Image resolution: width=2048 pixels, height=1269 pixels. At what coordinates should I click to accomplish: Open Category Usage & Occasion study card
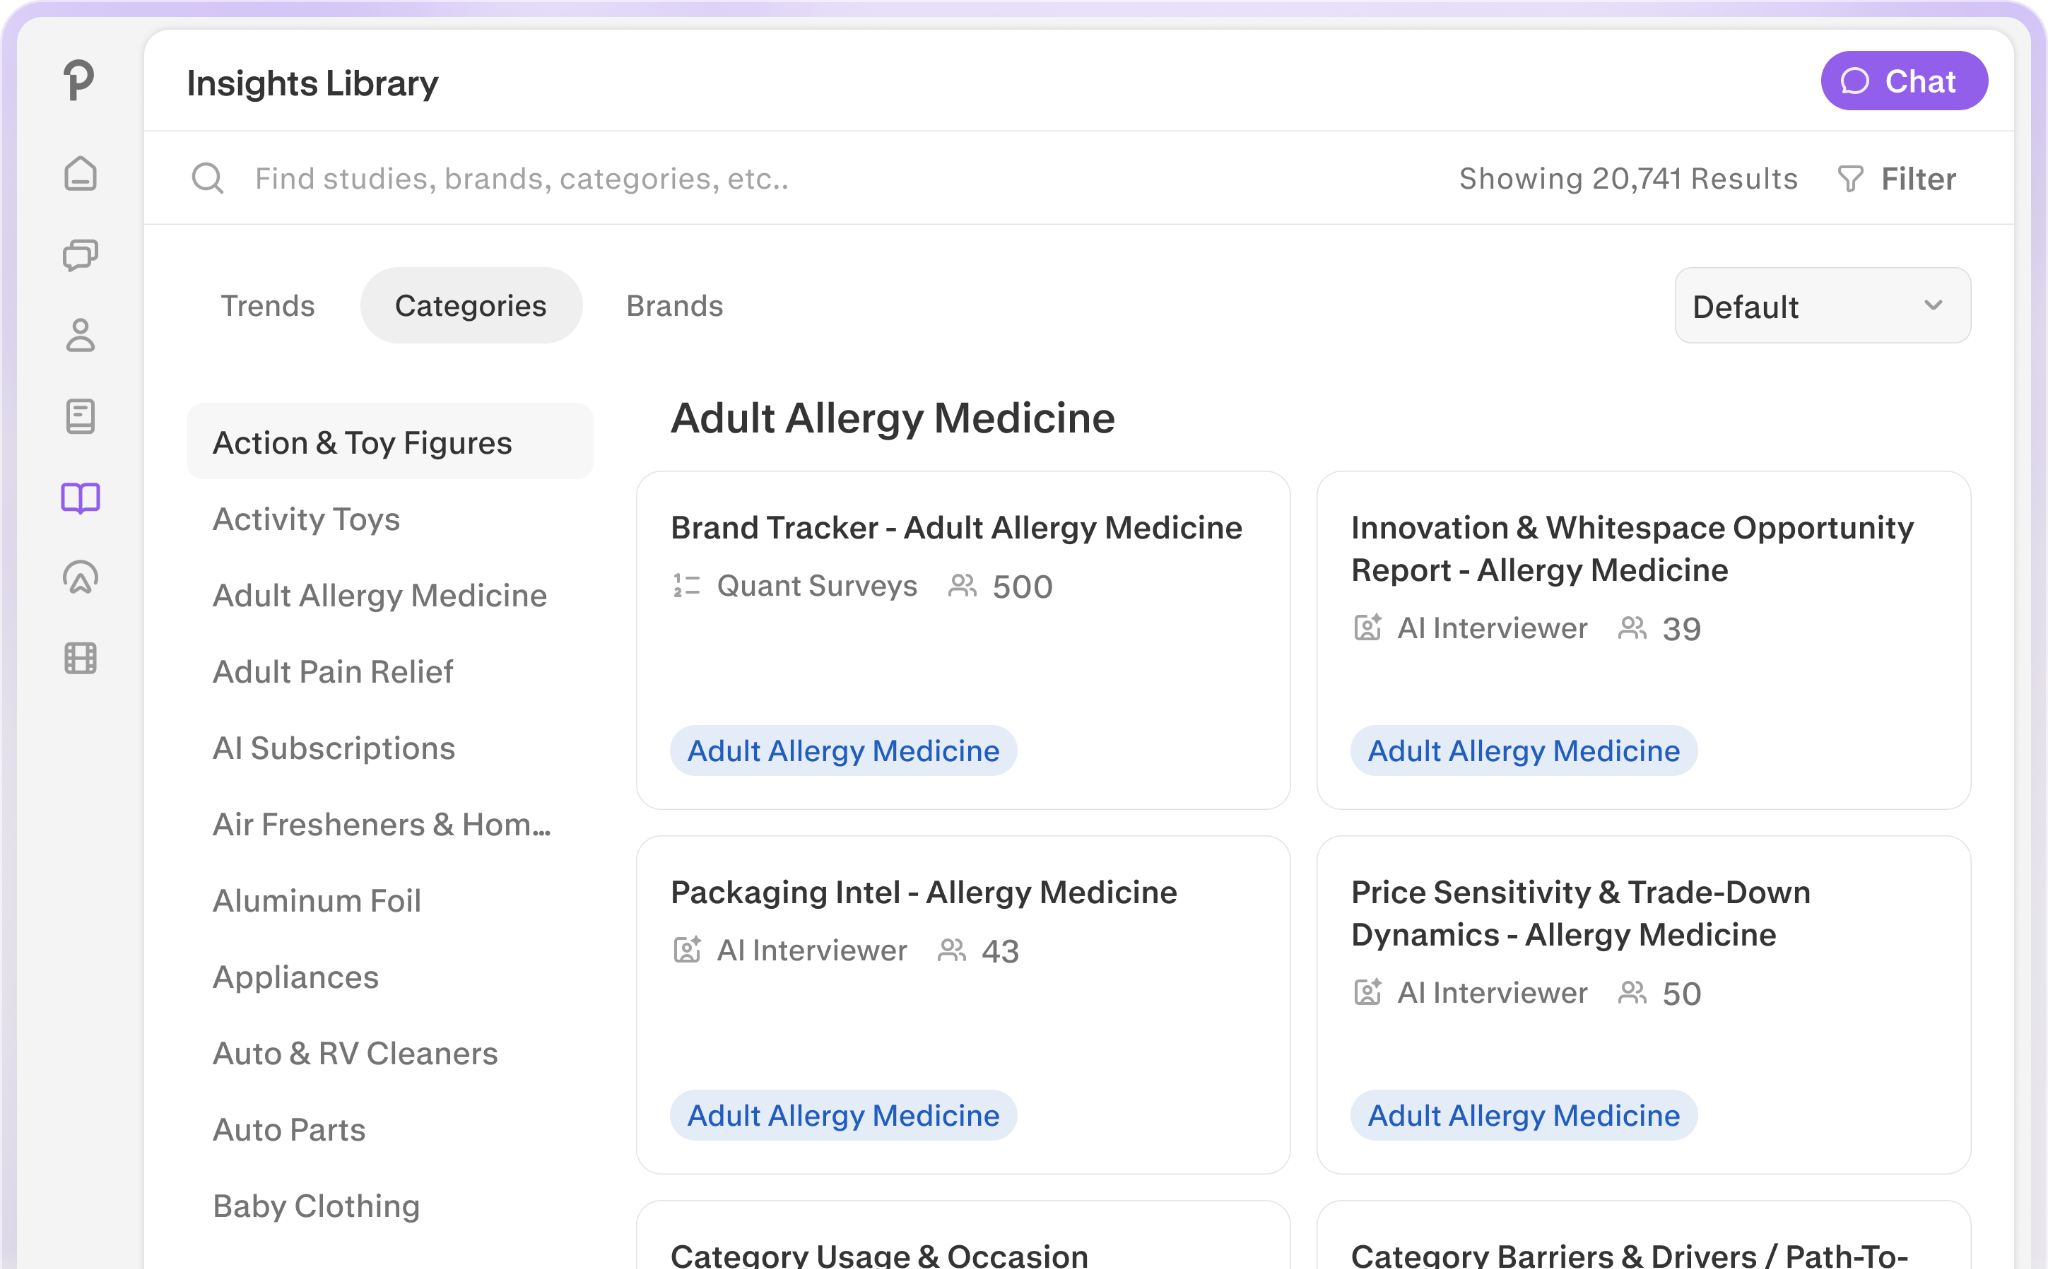tap(963, 1236)
